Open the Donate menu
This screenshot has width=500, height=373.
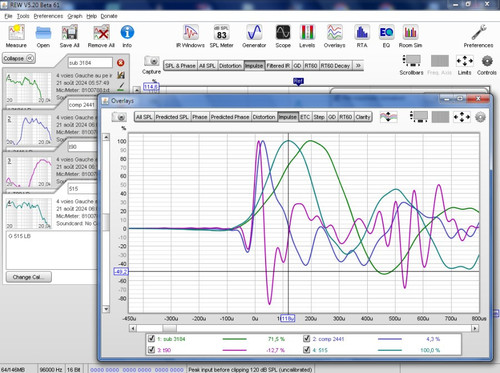(x=109, y=16)
